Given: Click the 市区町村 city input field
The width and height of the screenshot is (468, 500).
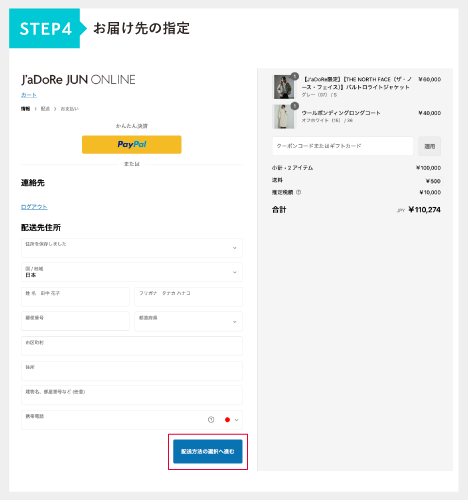Looking at the screenshot, I should (132, 346).
